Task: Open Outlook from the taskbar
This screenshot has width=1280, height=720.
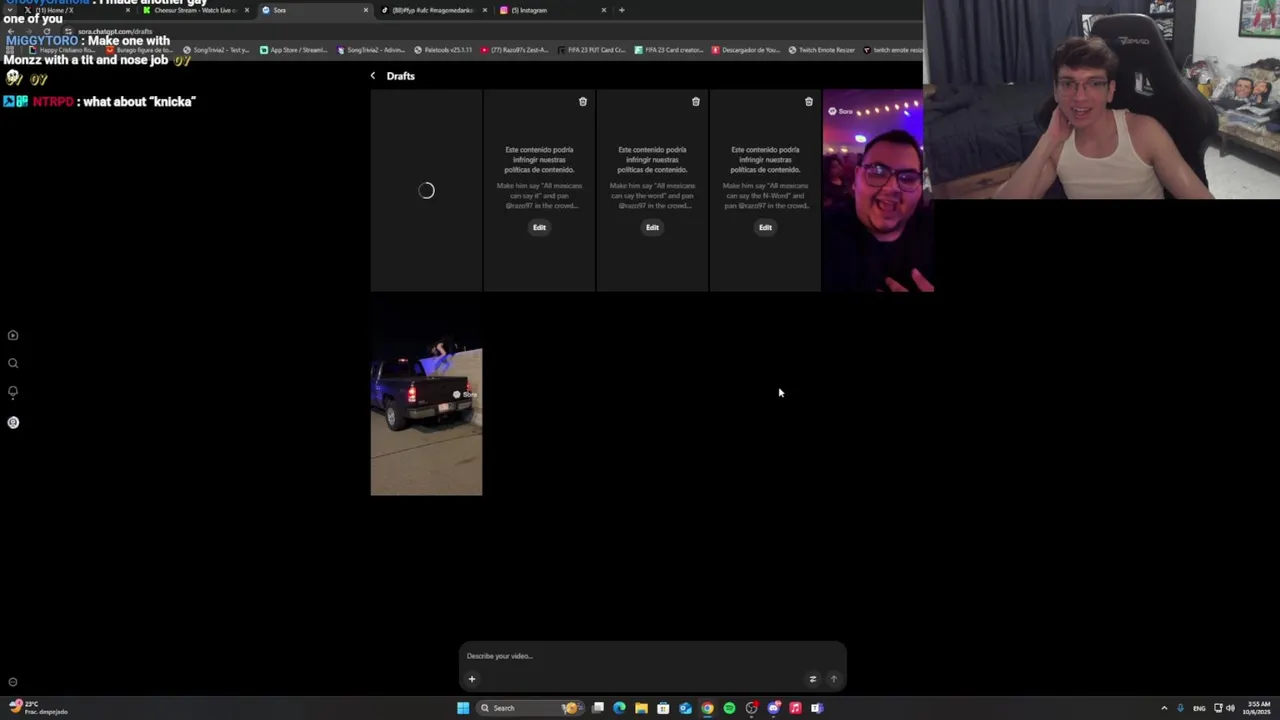Action: click(x=685, y=708)
